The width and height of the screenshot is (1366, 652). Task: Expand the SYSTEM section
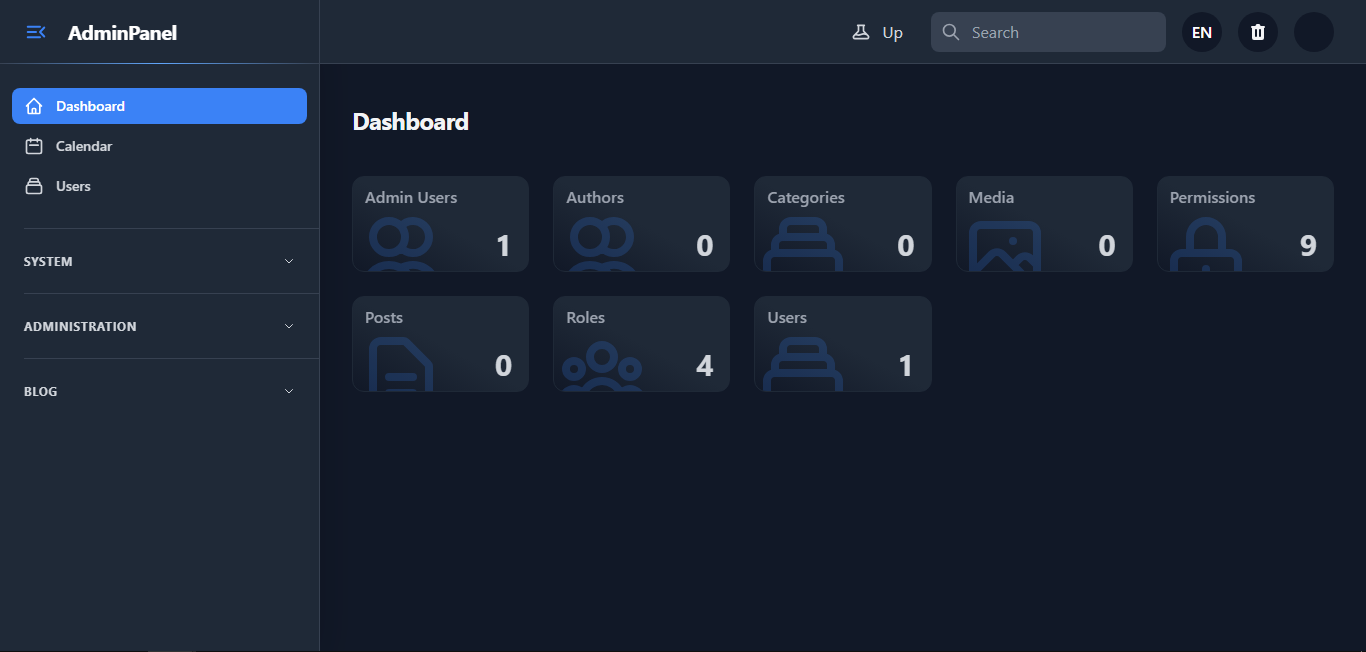(159, 261)
